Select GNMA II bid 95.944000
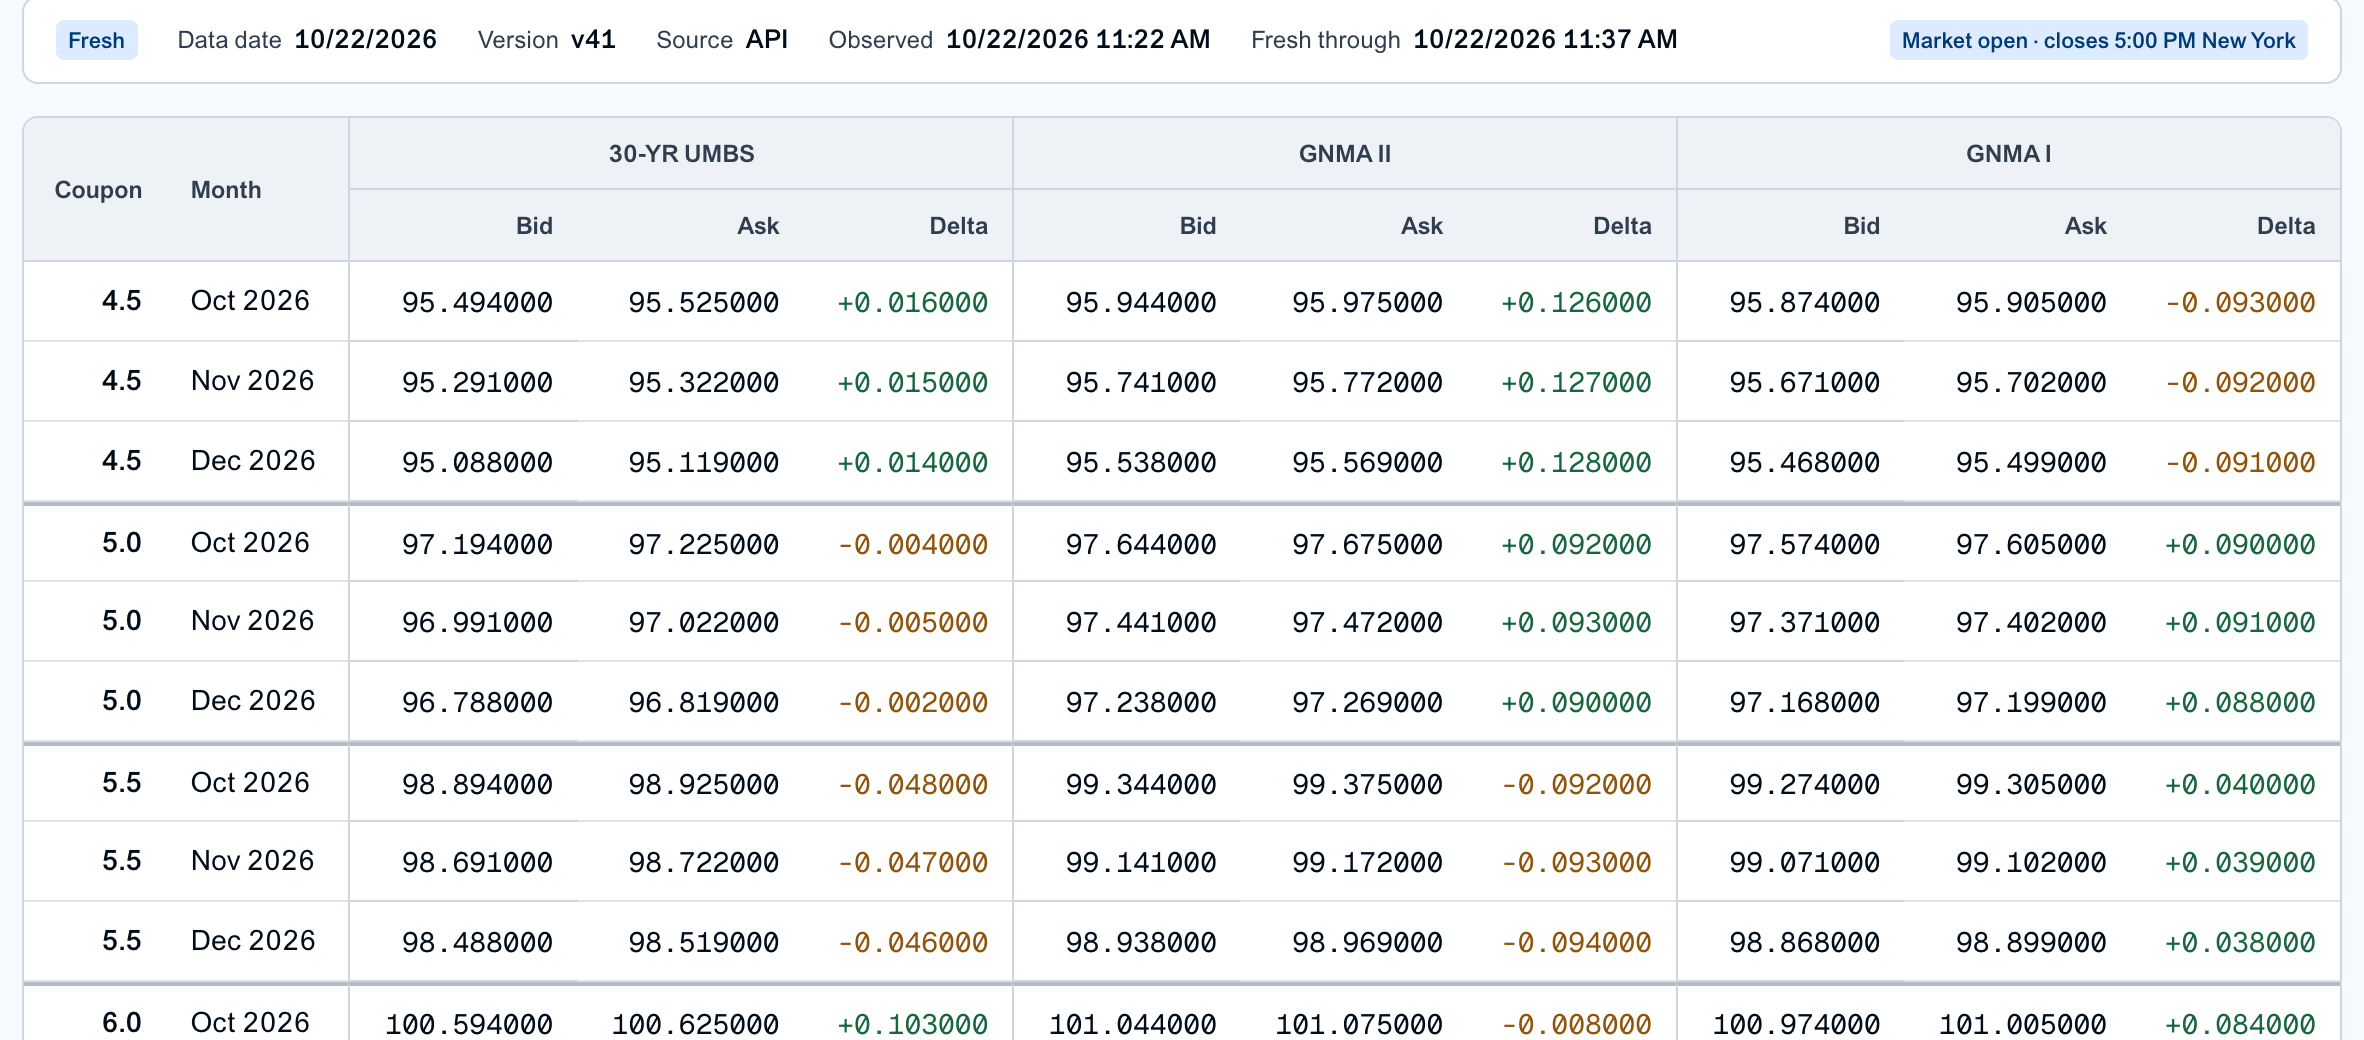The image size is (2364, 1040). [x=1141, y=302]
